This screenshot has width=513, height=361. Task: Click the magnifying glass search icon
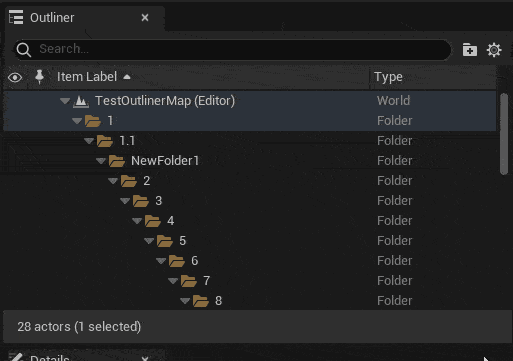pos(24,50)
